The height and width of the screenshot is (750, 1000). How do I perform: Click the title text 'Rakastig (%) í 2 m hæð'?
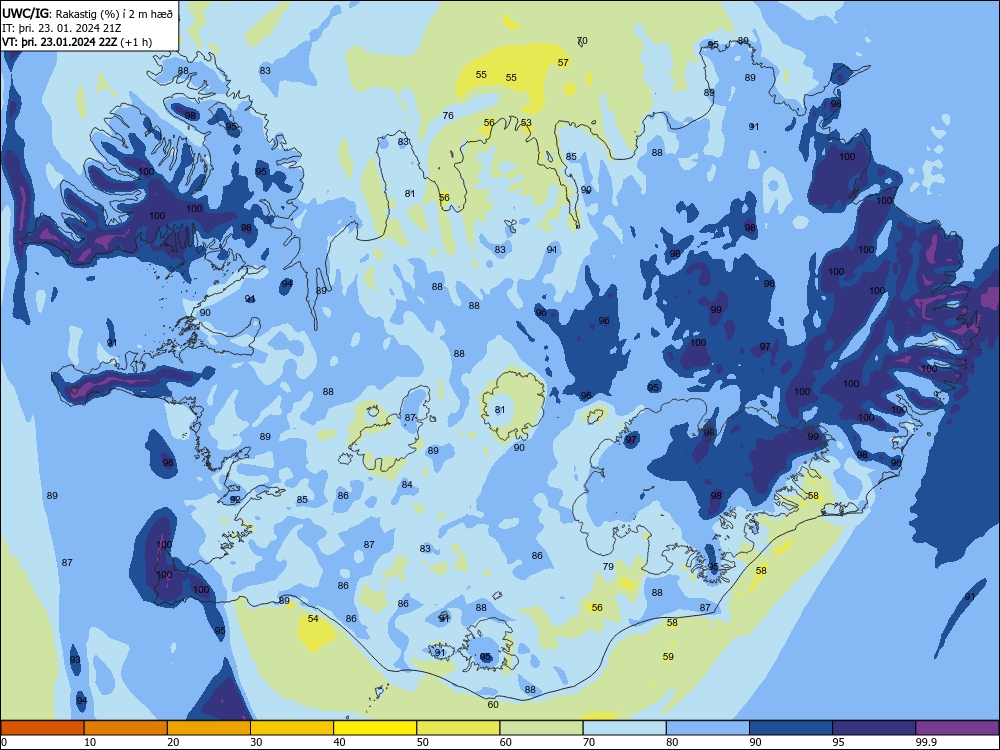[114, 13]
